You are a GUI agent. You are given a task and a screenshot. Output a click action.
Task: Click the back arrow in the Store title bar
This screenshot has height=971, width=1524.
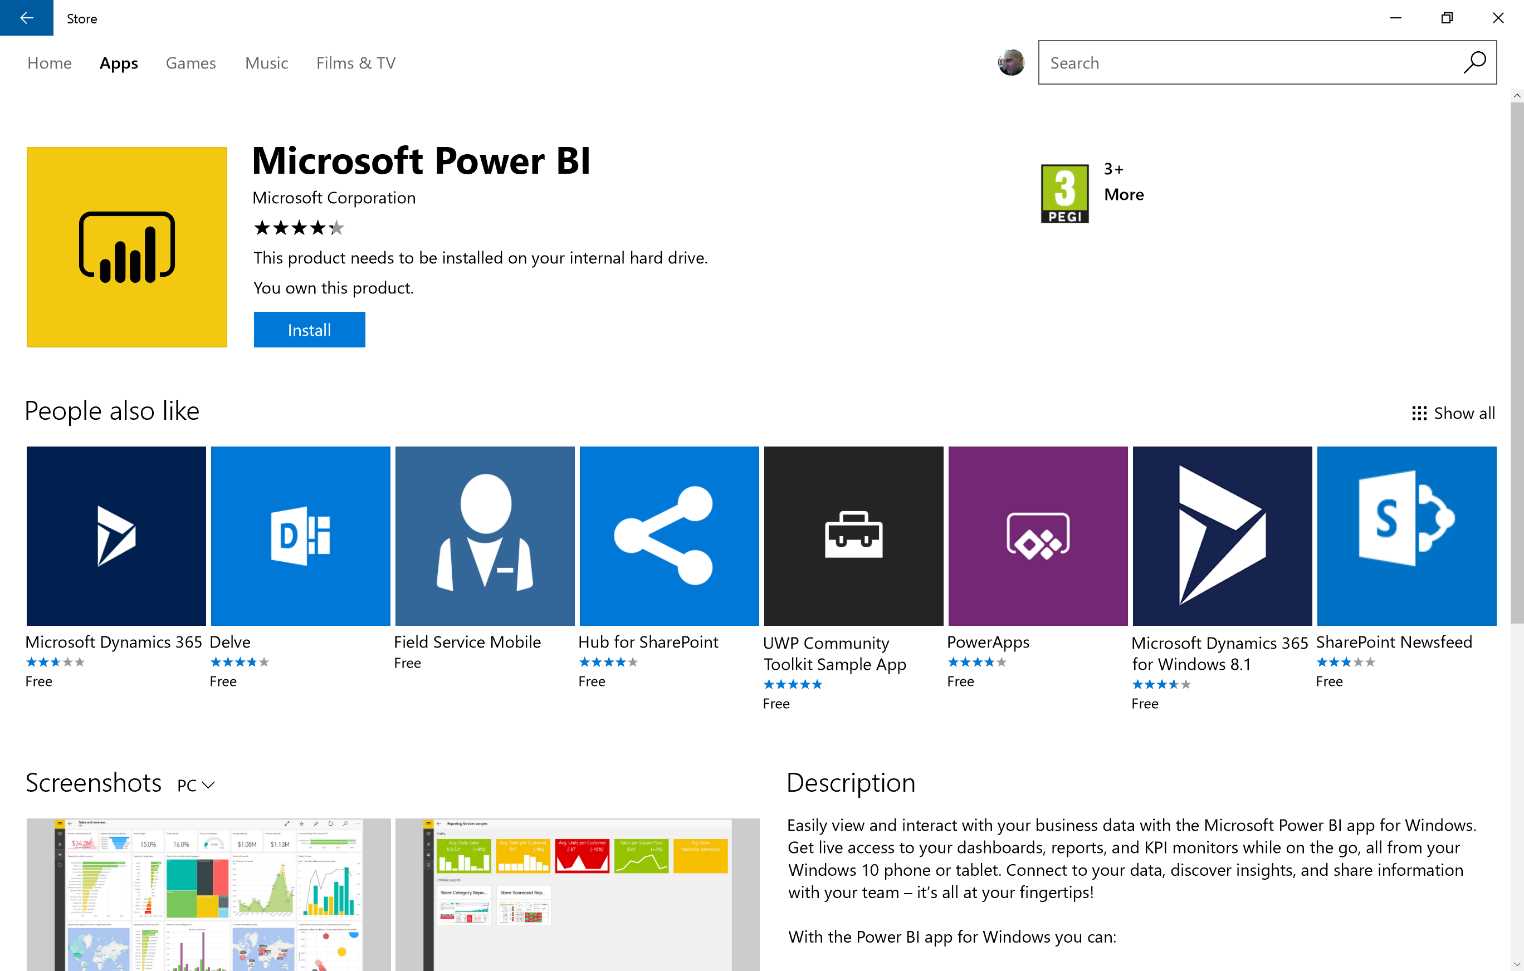(25, 17)
